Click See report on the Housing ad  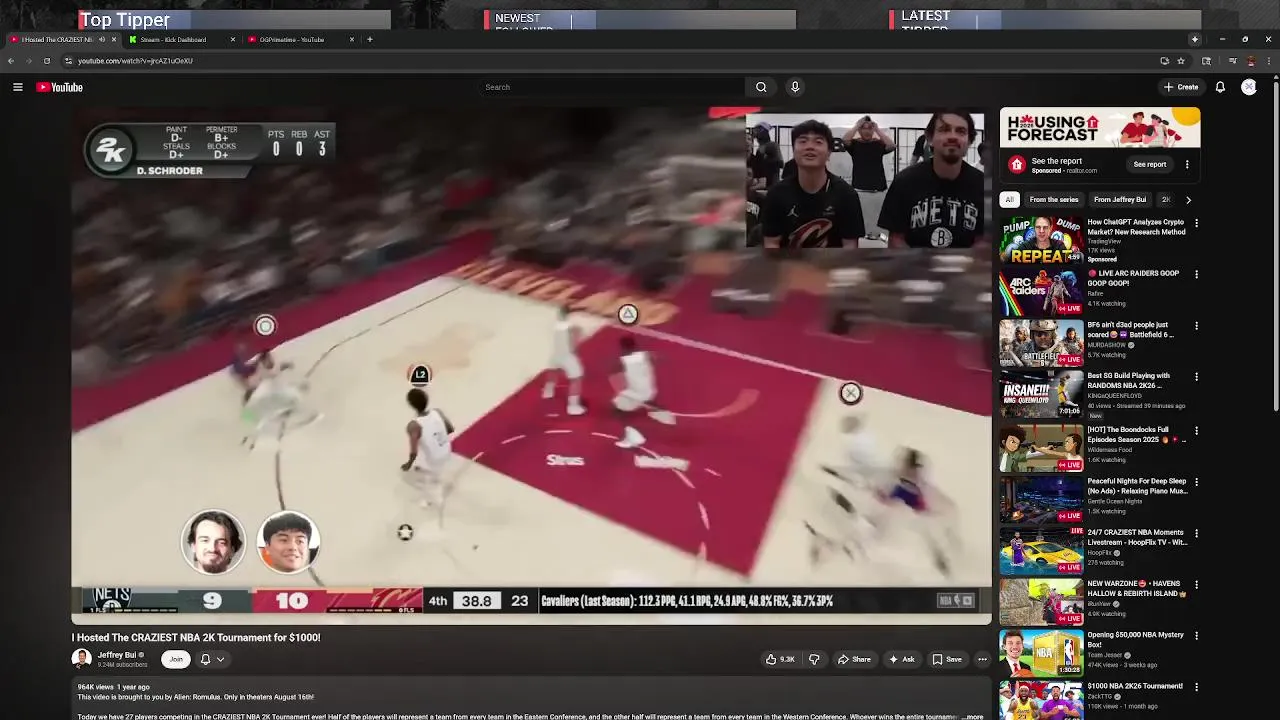coord(1150,164)
